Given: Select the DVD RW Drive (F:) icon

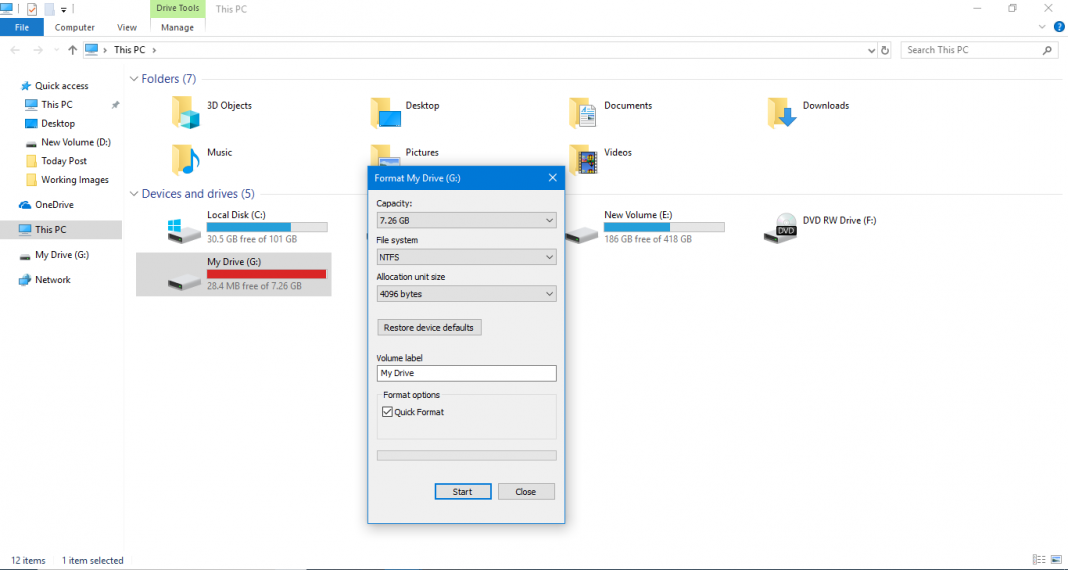Looking at the screenshot, I should pyautogui.click(x=781, y=228).
